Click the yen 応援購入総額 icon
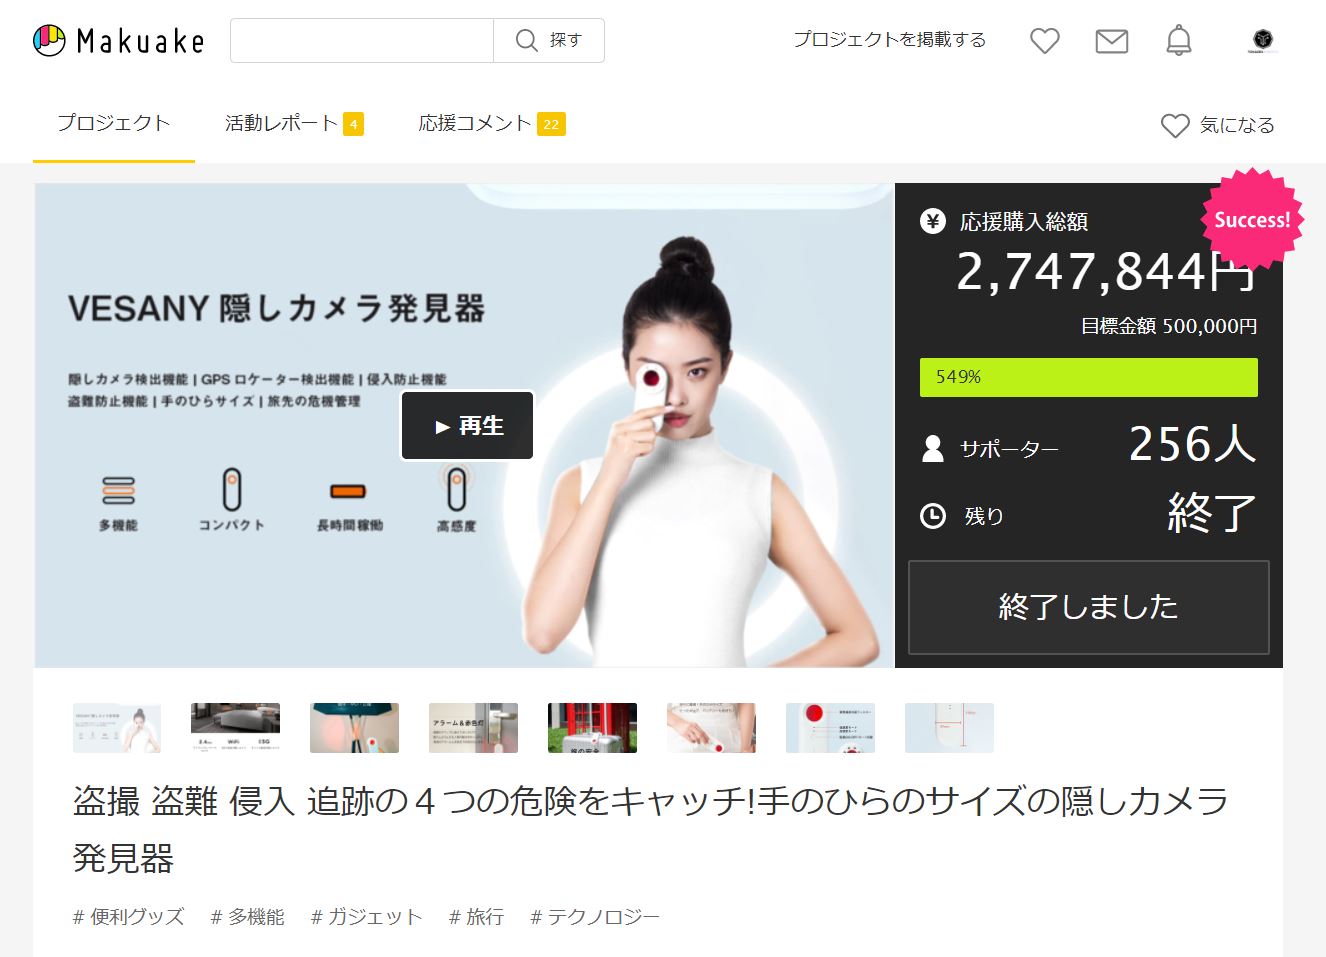The height and width of the screenshot is (957, 1326). [933, 221]
